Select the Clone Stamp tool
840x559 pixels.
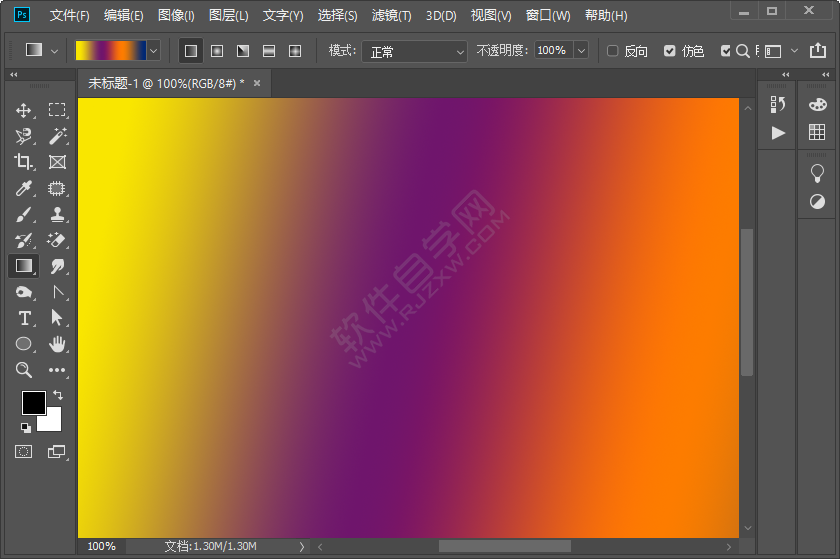(x=57, y=214)
